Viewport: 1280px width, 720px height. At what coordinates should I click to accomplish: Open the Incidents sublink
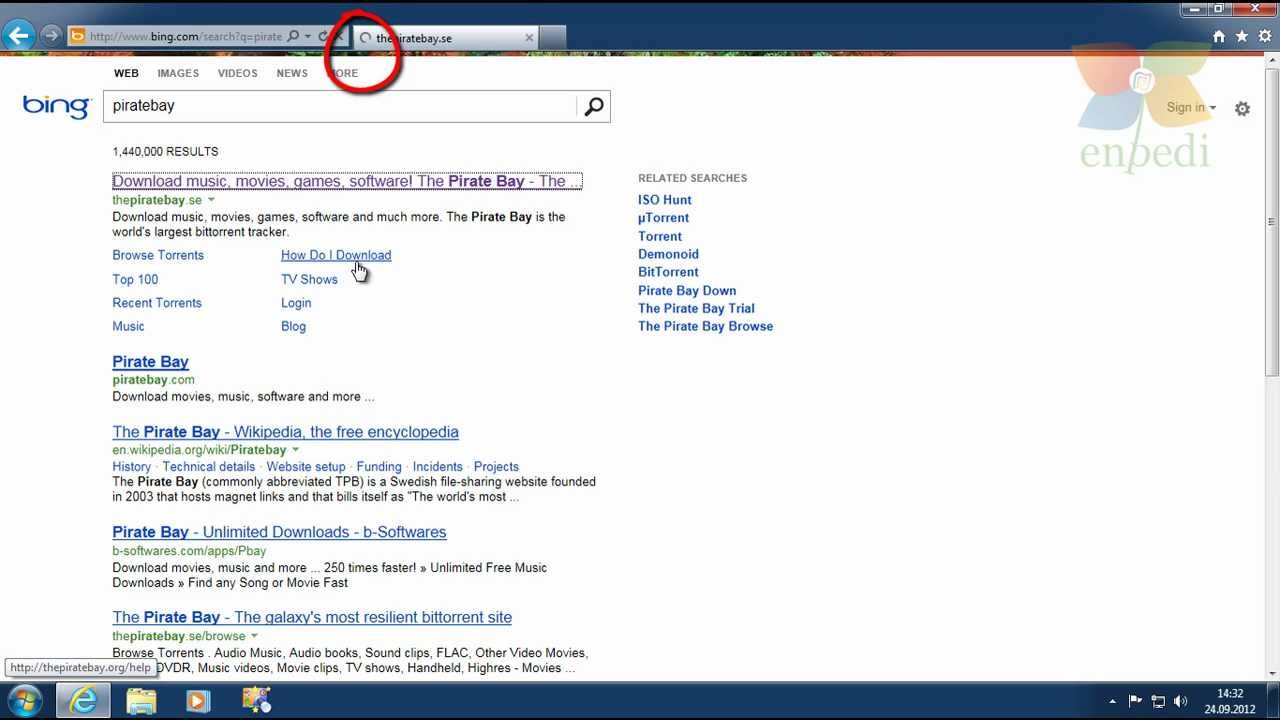437,467
